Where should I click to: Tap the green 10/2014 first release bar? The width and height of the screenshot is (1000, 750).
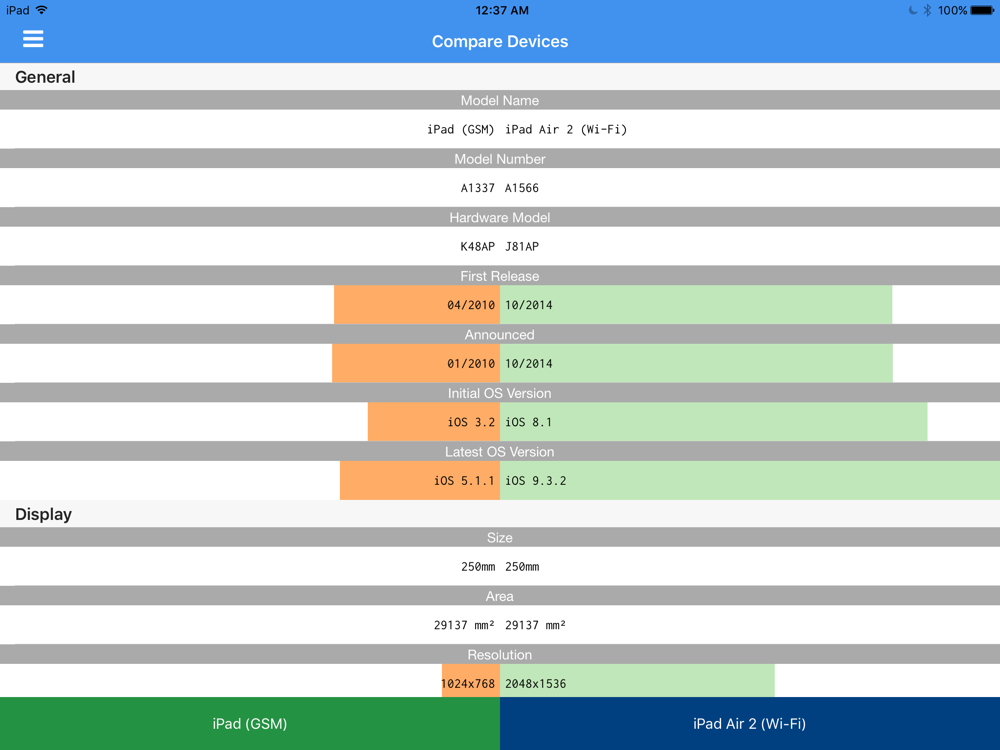[696, 305]
